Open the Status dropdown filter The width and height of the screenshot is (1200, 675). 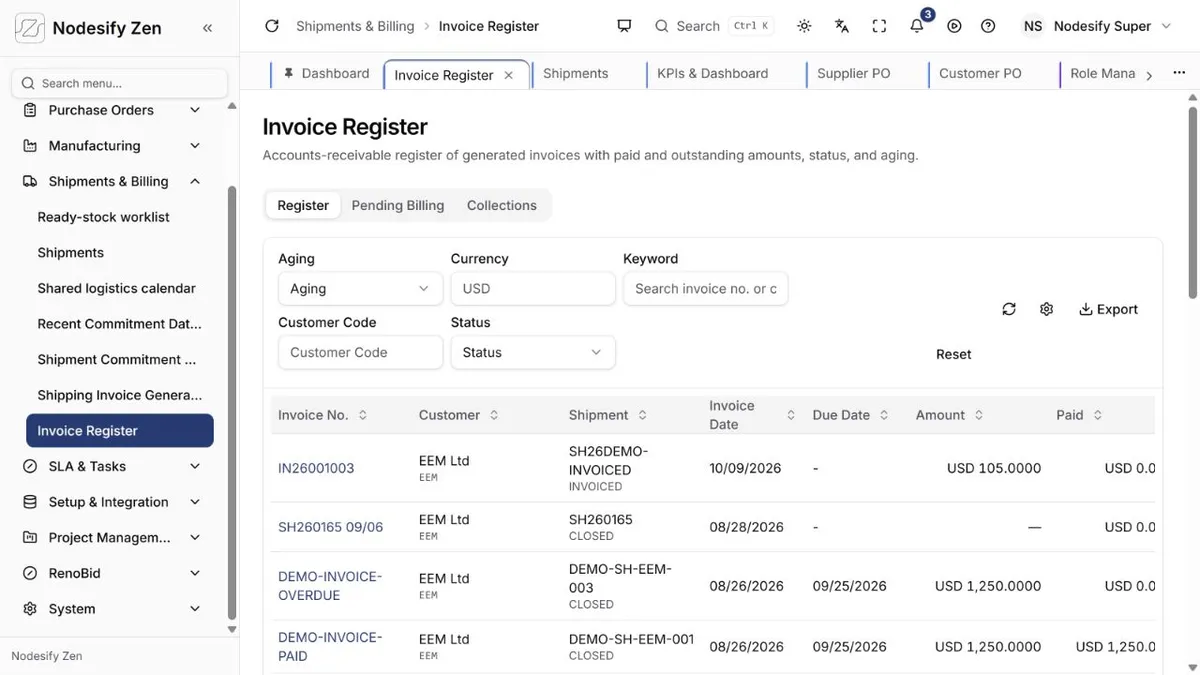tap(533, 353)
